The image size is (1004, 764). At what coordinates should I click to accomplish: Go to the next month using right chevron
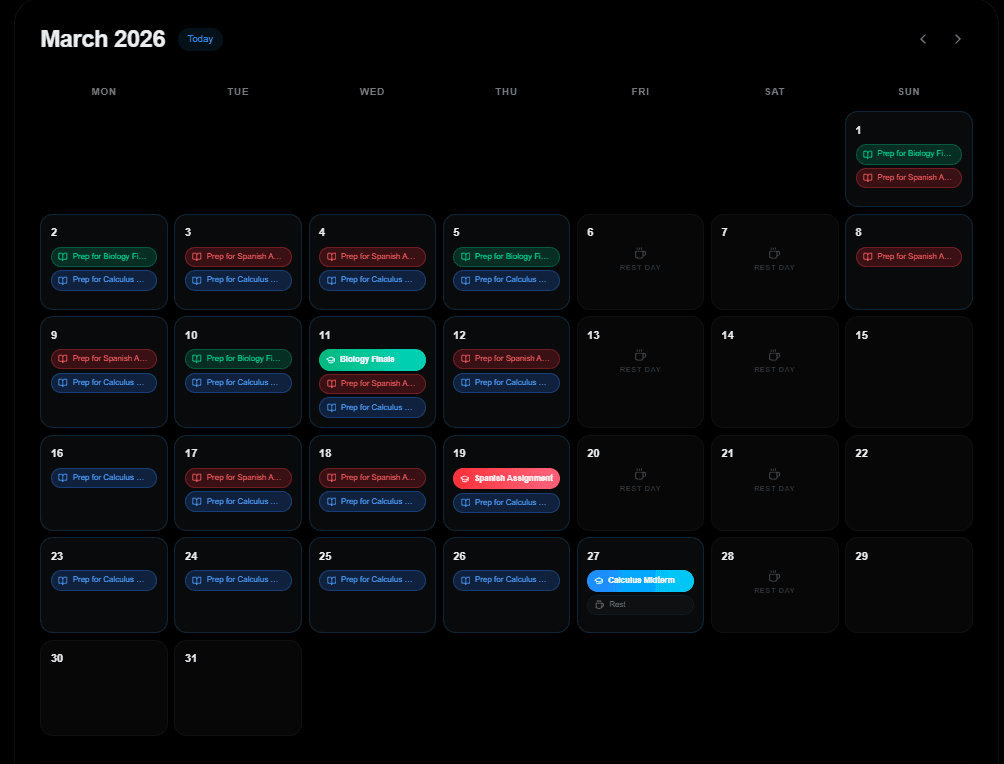pyautogui.click(x=957, y=39)
